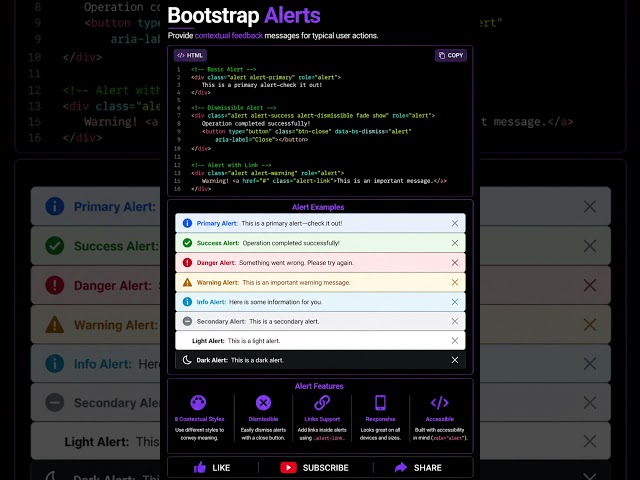Click the palette icon for Contextual Styles
640x480 pixels.
198,402
